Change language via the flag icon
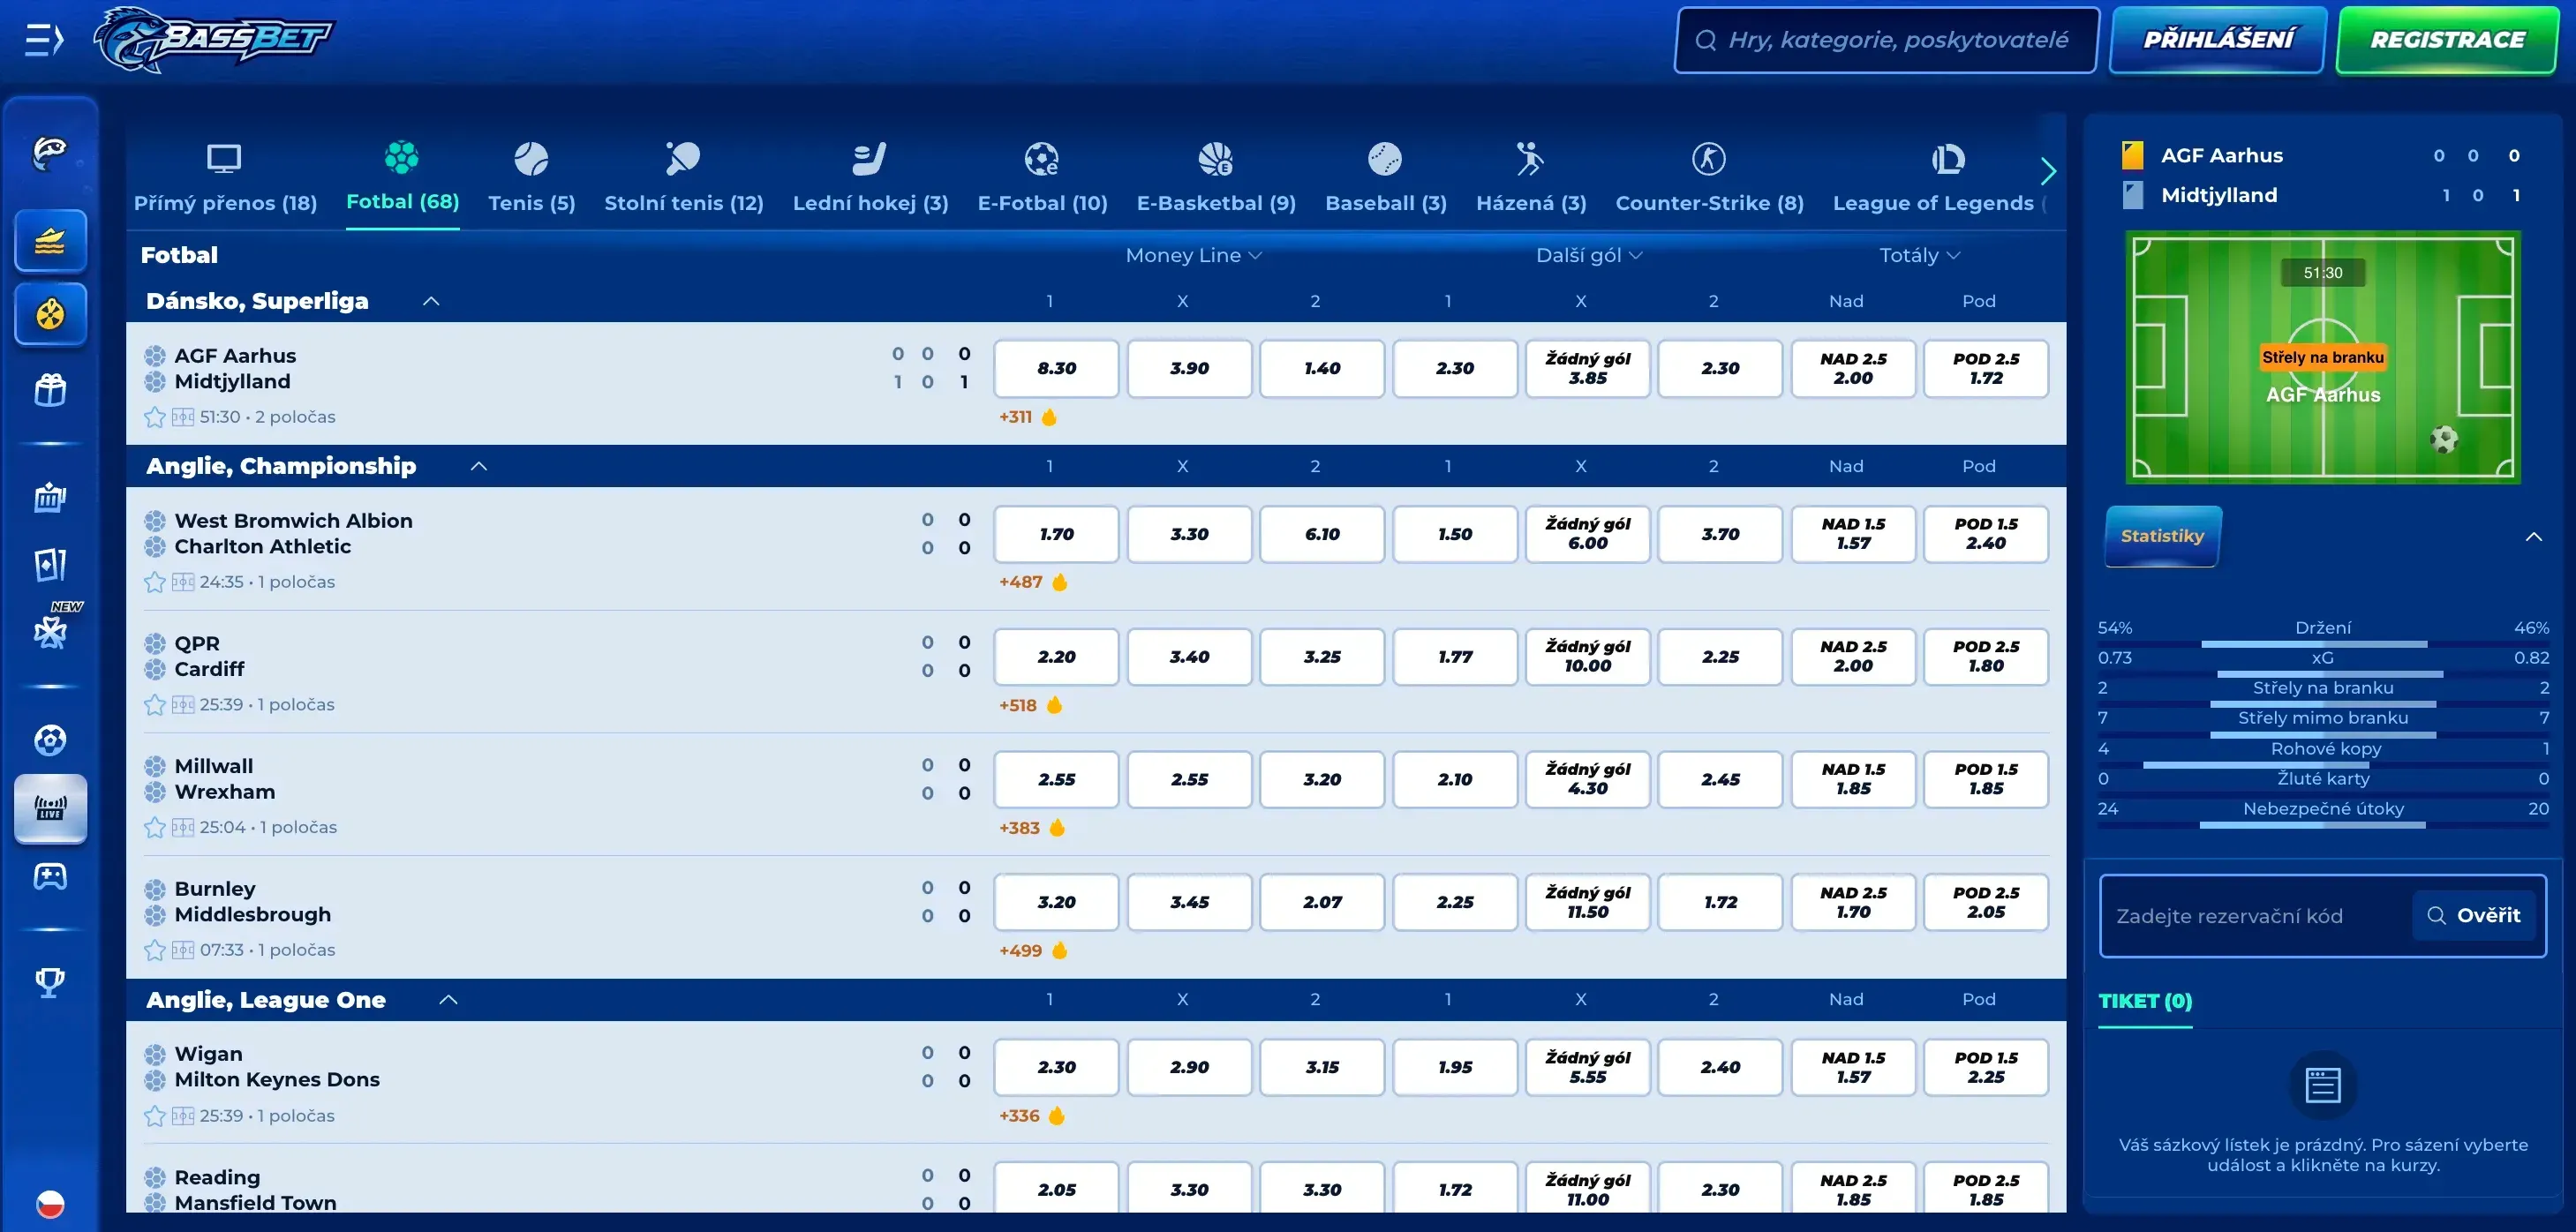The image size is (2576, 1232). (x=50, y=1203)
